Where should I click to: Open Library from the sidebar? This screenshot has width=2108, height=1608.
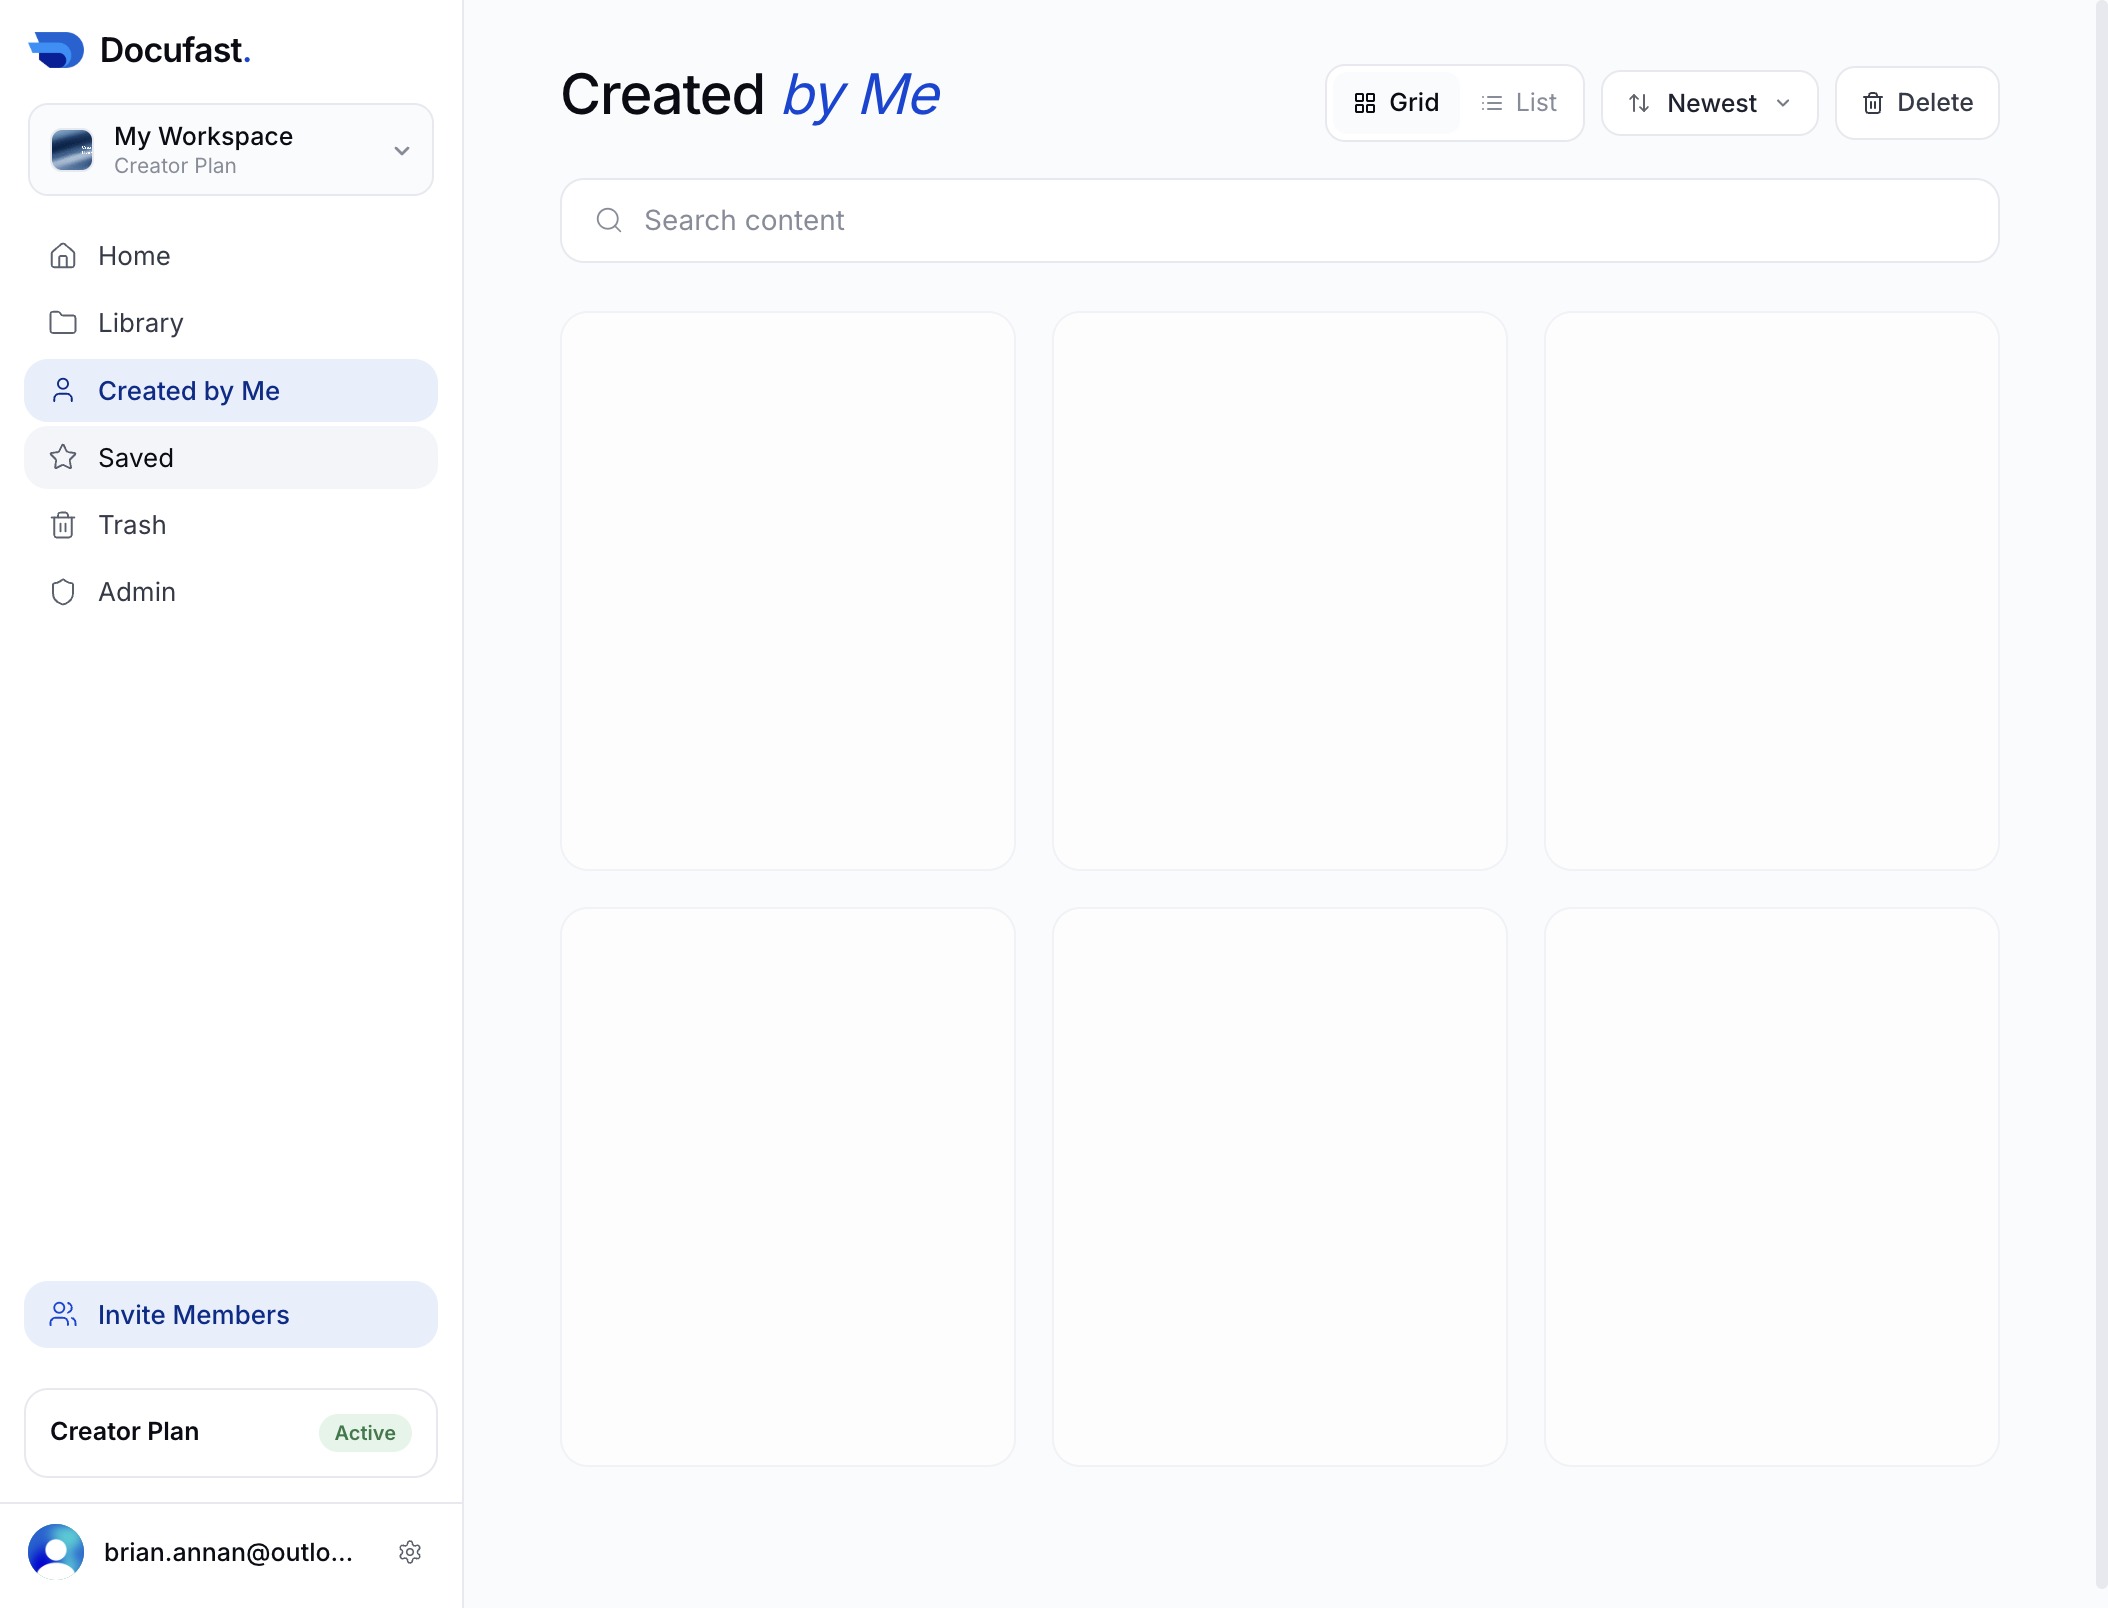tap(231, 323)
